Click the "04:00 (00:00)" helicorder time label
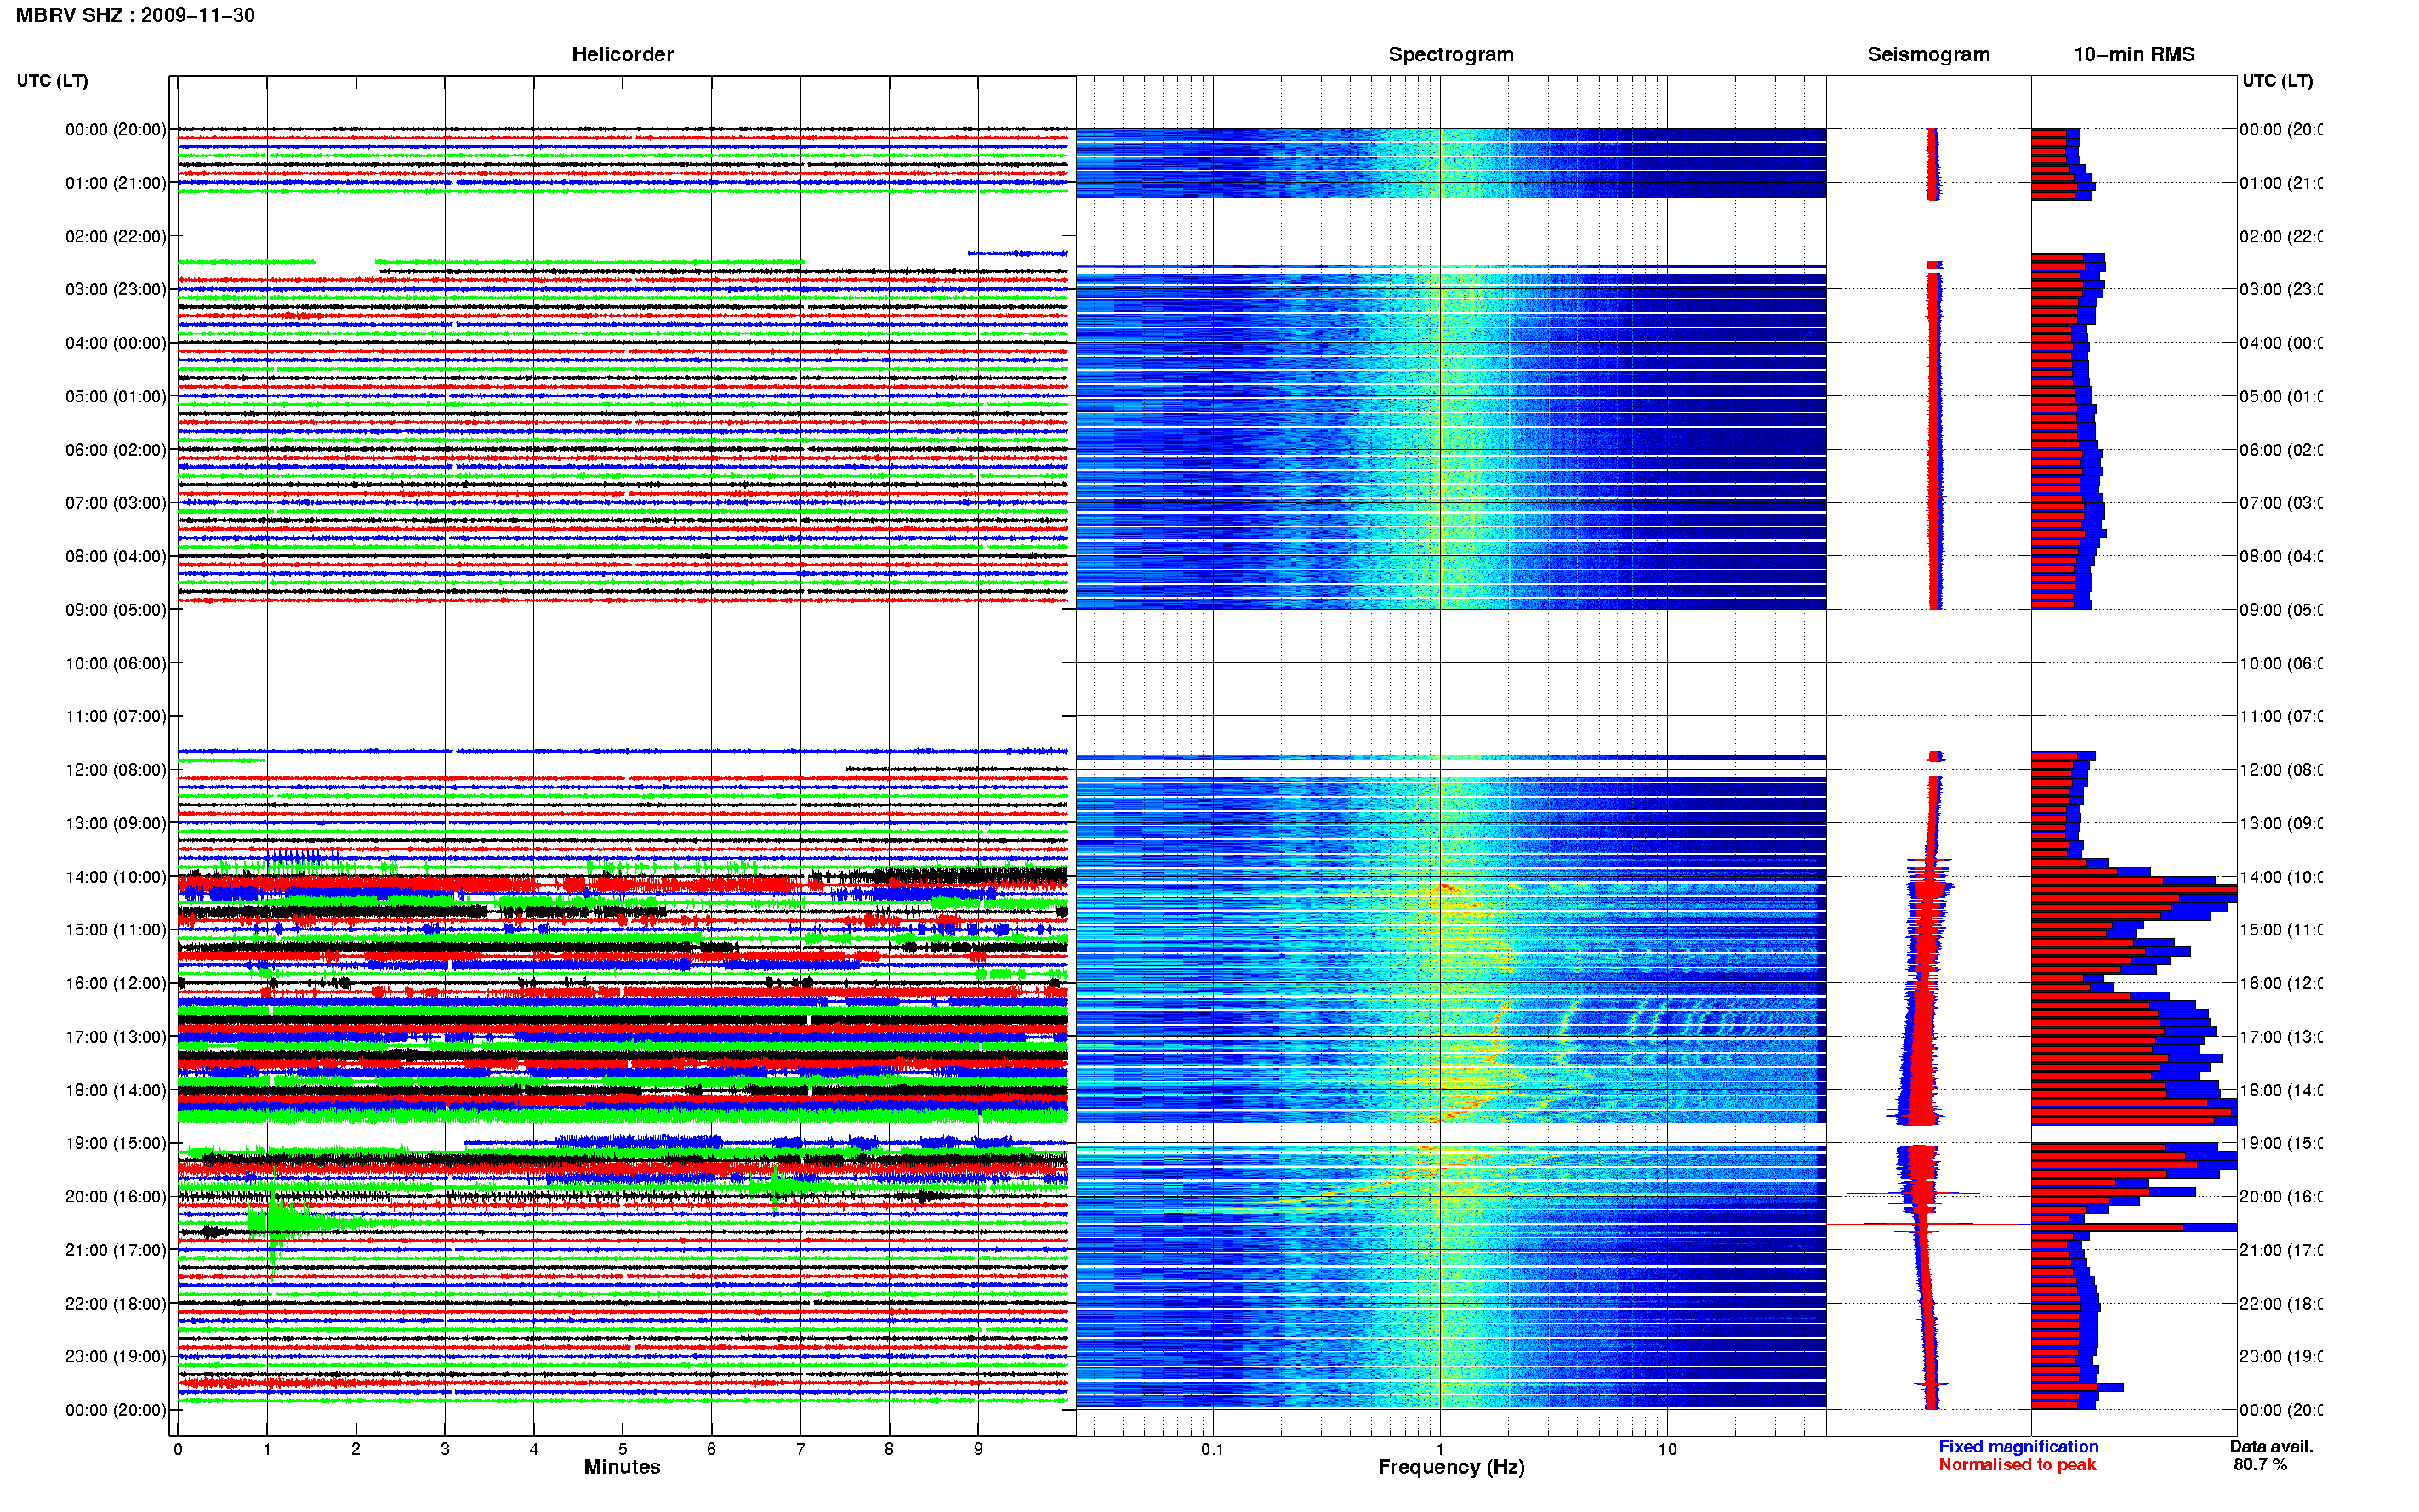The image size is (2419, 1512). 116,343
